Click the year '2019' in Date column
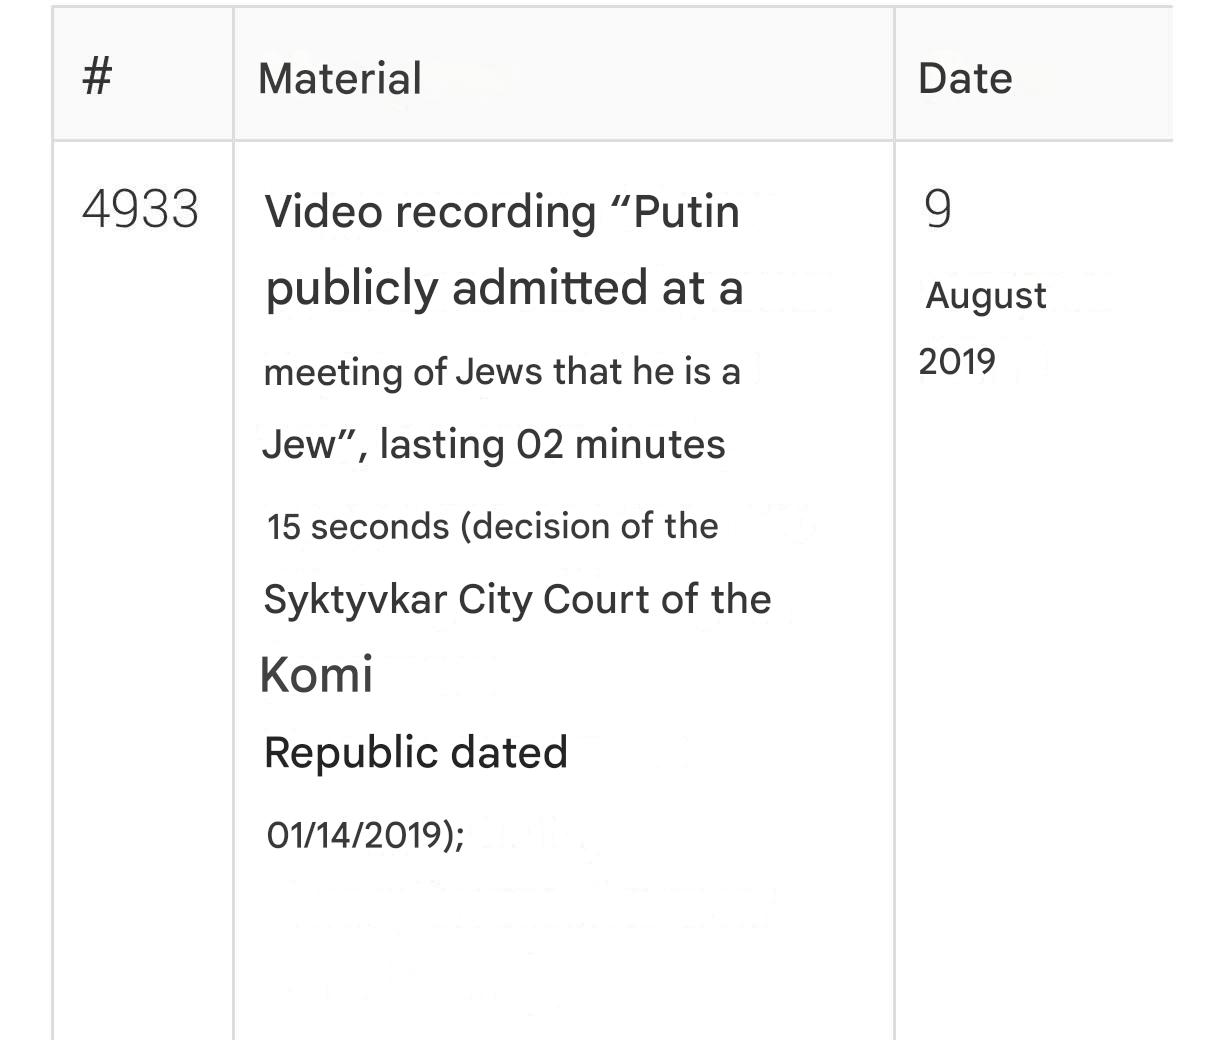Screen dimensions: 1224x1040 pyautogui.click(x=957, y=361)
